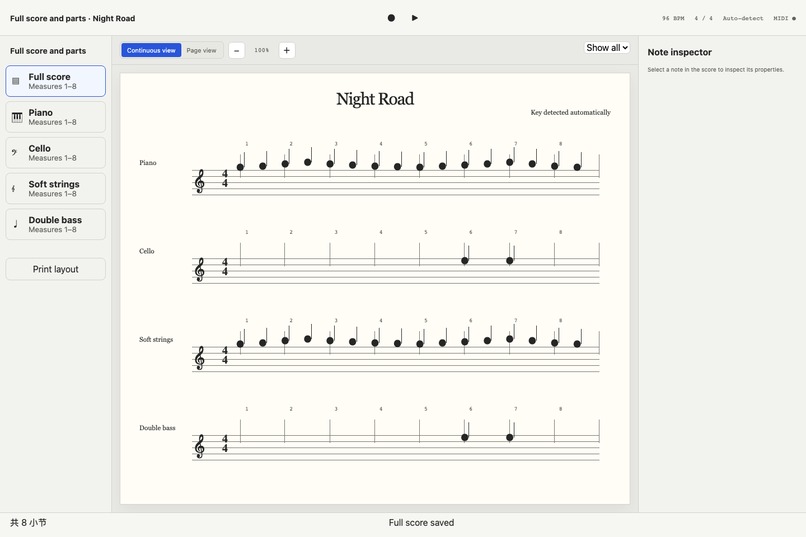Select Double bass note in measure 7
The image size is (806, 537).
click(x=509, y=437)
